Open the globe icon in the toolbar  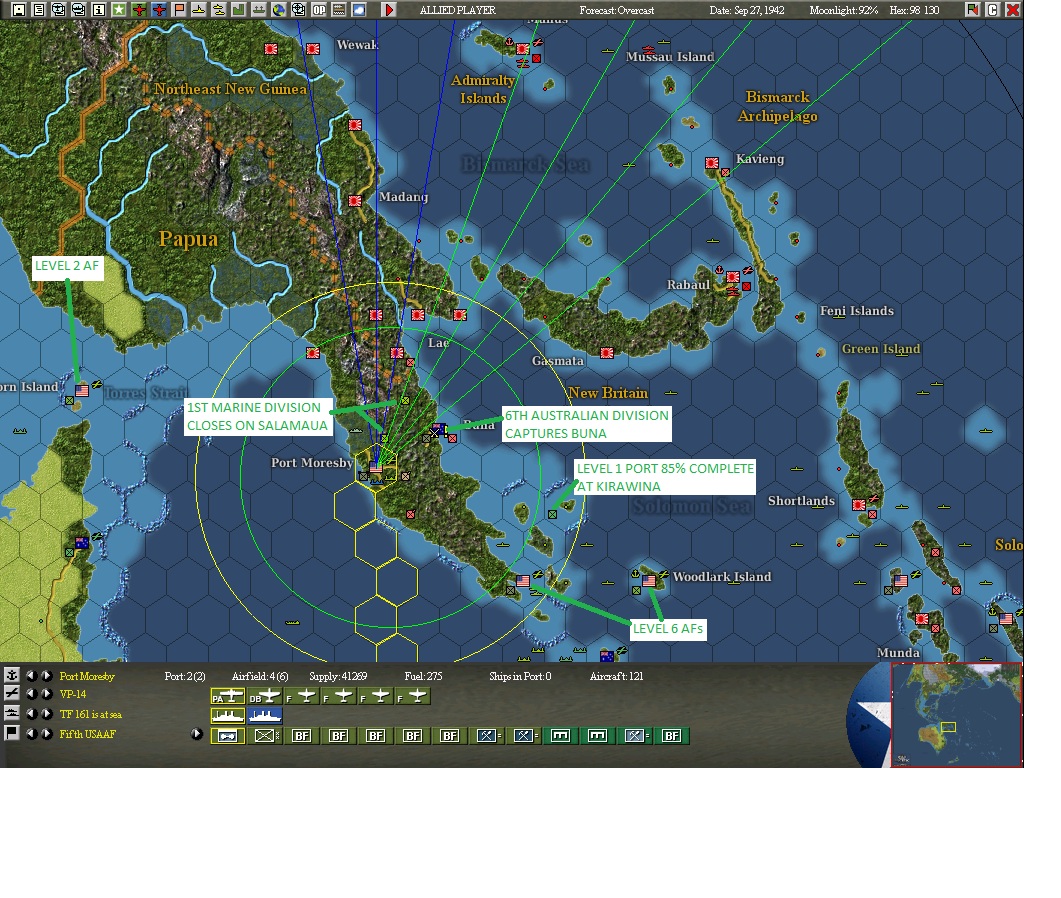(279, 9)
